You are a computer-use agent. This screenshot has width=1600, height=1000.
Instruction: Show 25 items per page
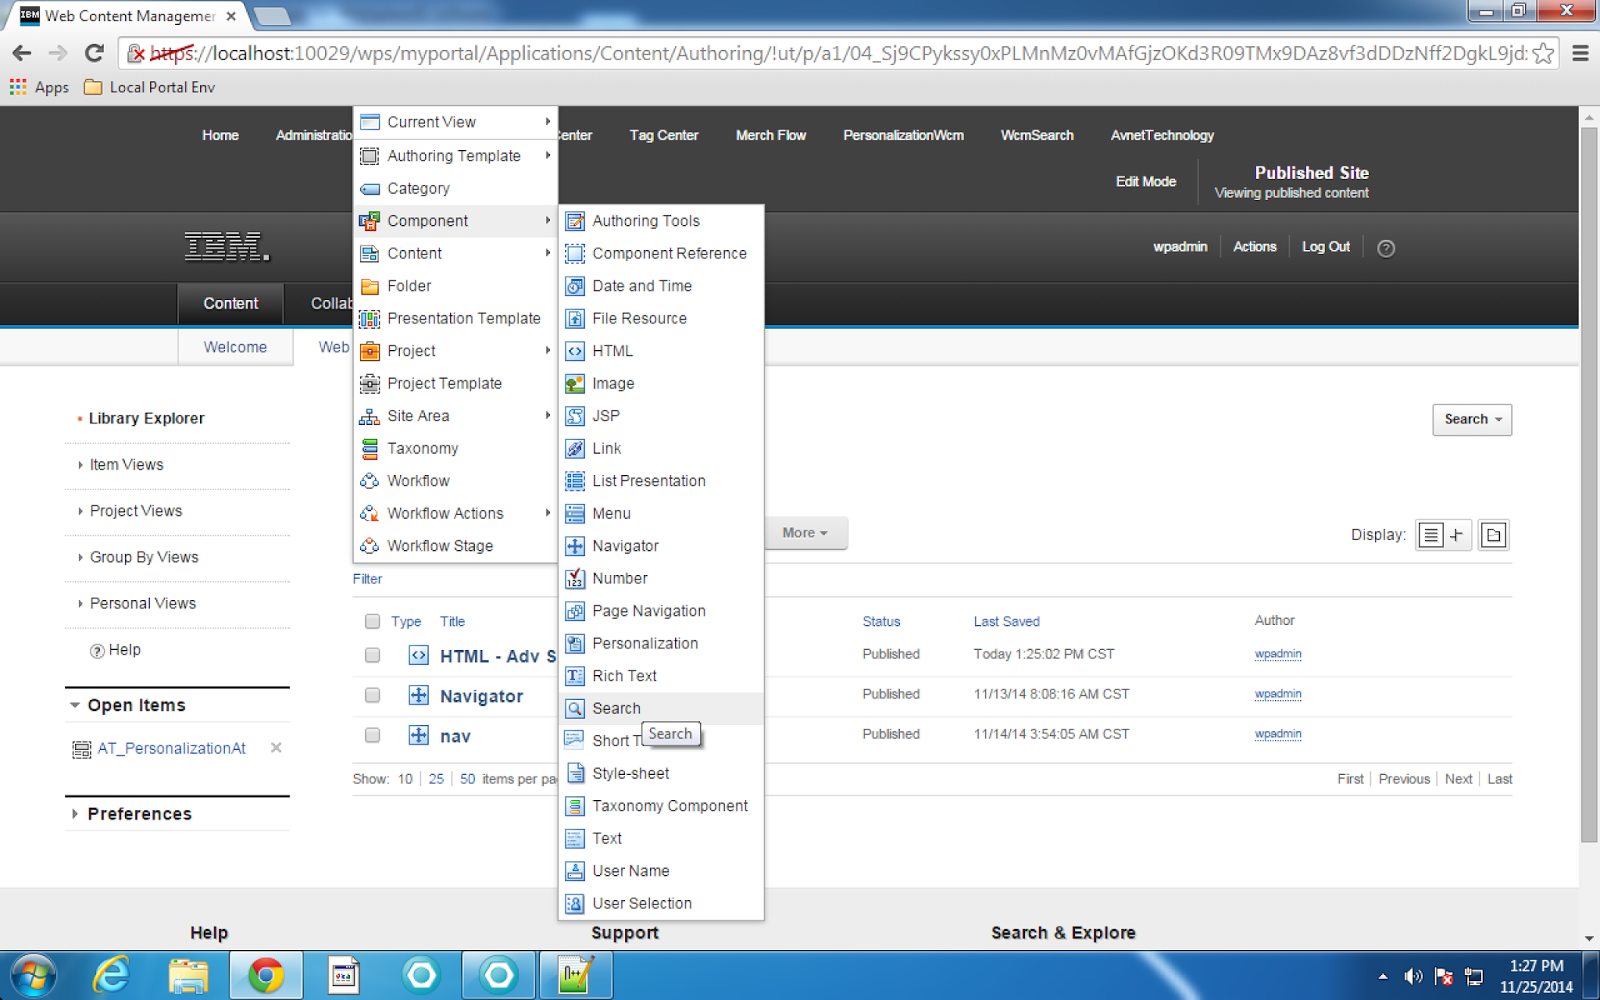point(436,779)
